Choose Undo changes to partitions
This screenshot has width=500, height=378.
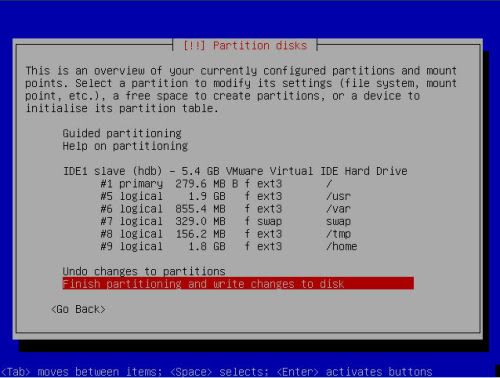pos(144,271)
